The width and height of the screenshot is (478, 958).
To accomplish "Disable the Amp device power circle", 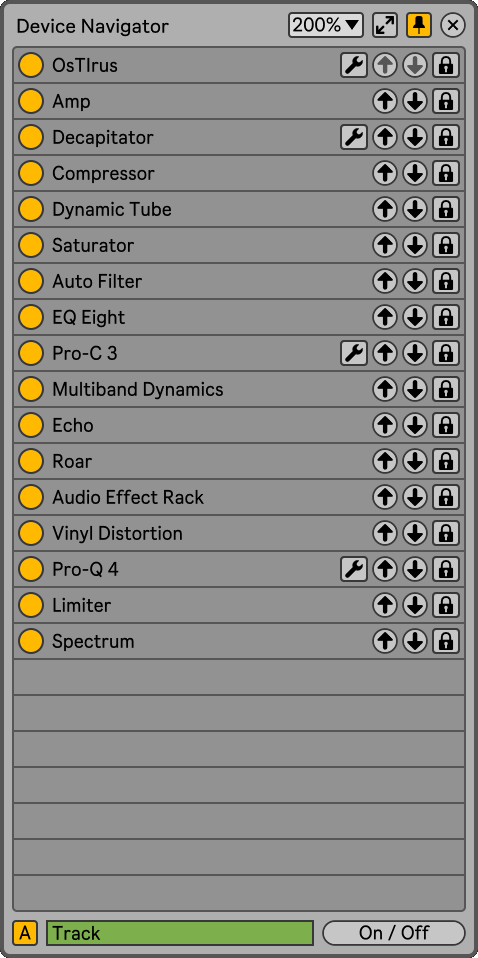I will pos(31,101).
